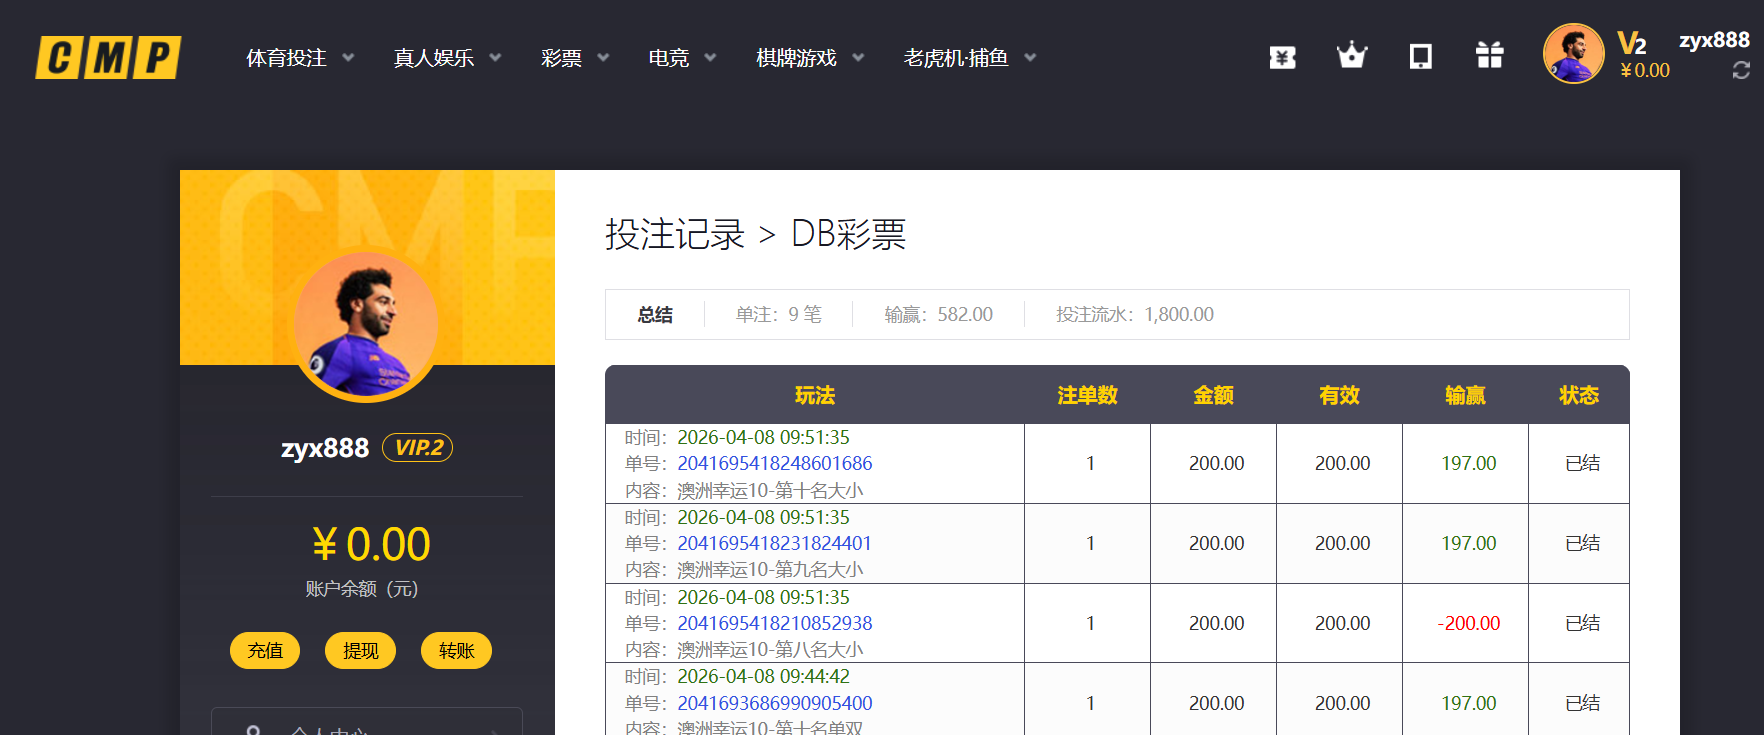This screenshot has width=1764, height=735.
Task: Open the yen coupon icon in header
Action: 1282,57
